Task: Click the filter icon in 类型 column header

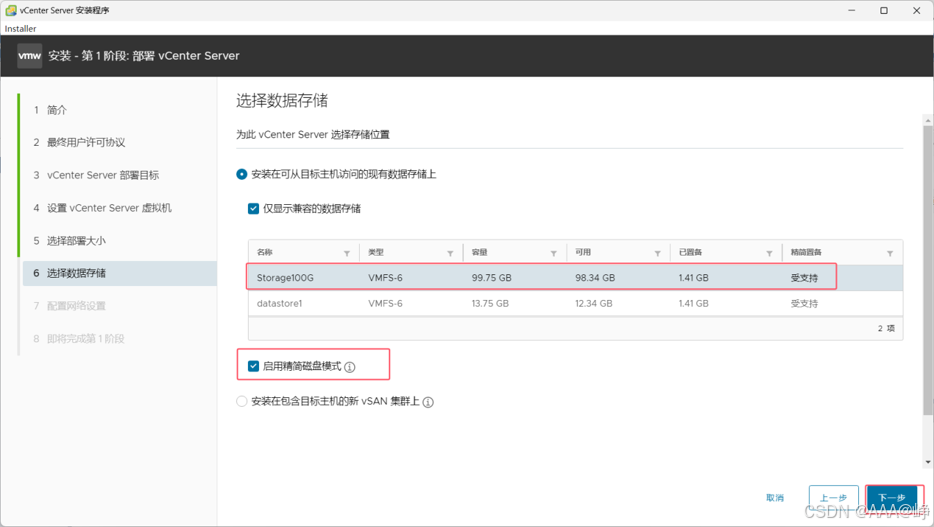Action: tap(450, 254)
